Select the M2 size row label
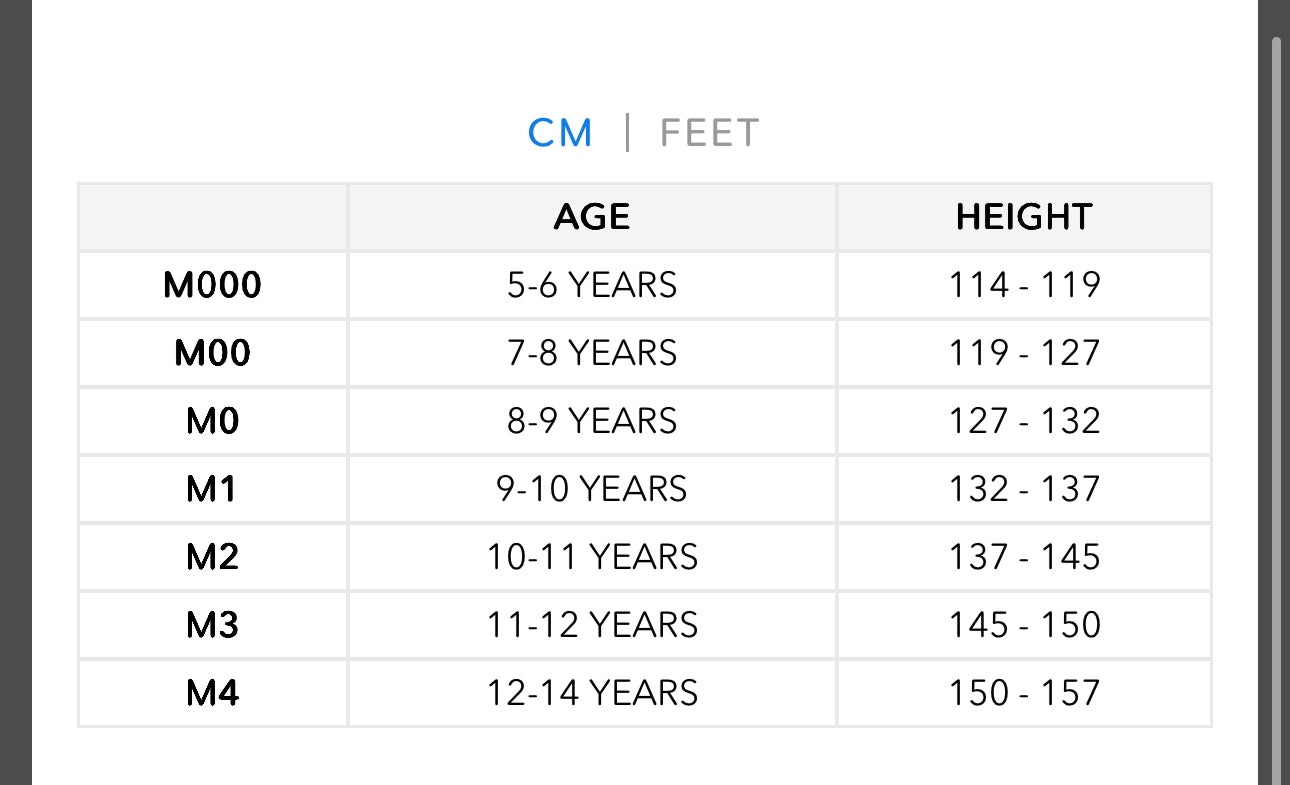The height and width of the screenshot is (785, 1290). click(213, 557)
